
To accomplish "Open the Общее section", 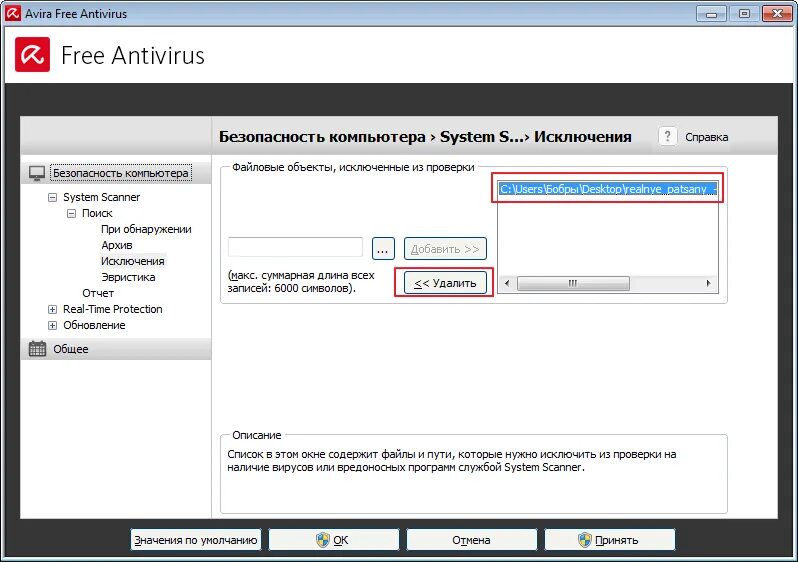I will [71, 349].
